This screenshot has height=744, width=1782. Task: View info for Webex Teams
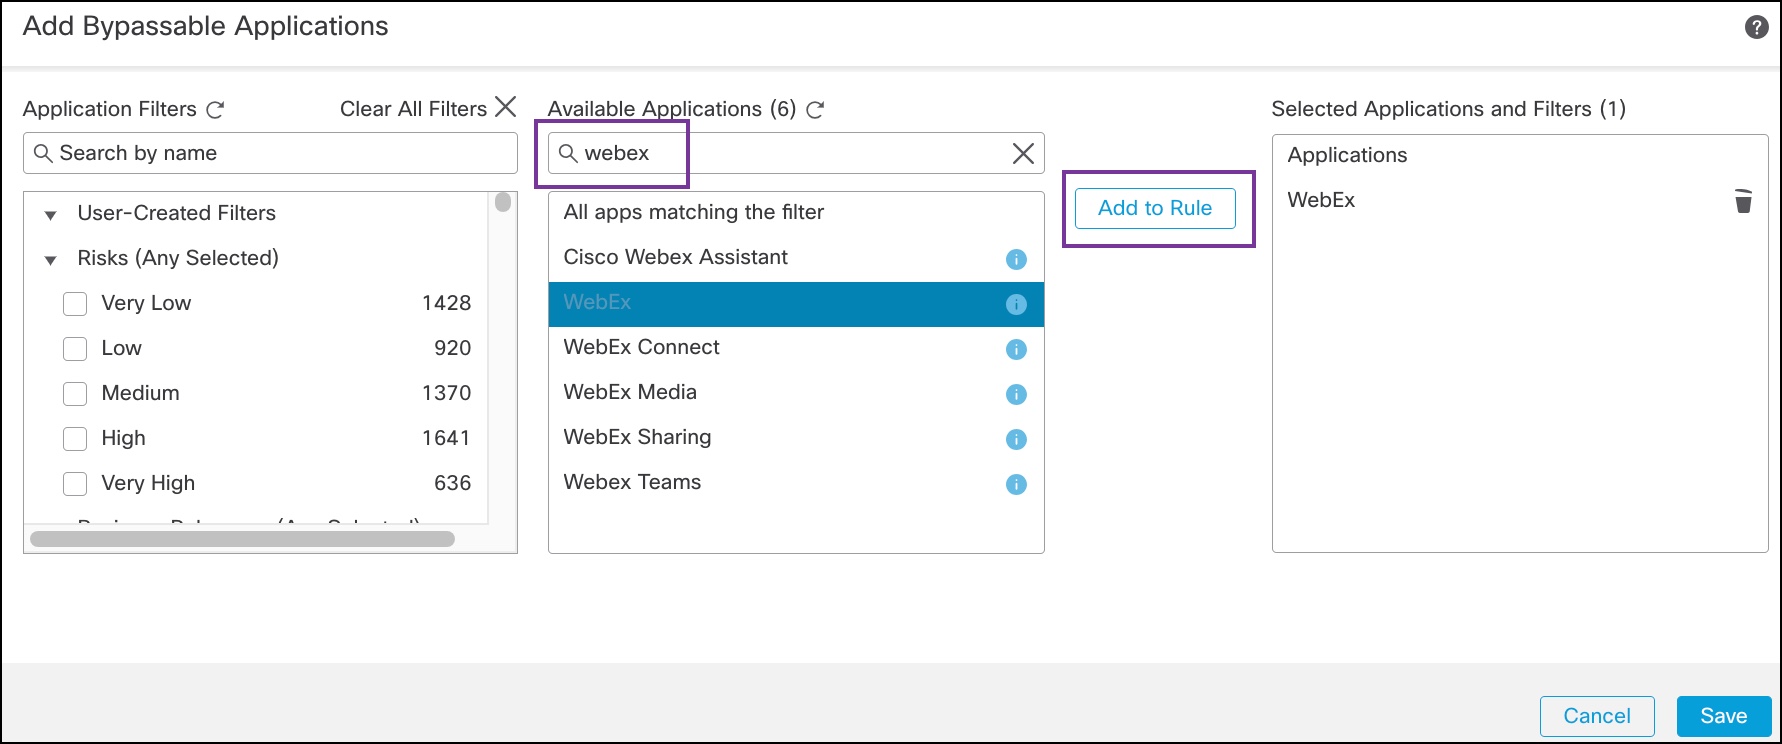(1016, 485)
